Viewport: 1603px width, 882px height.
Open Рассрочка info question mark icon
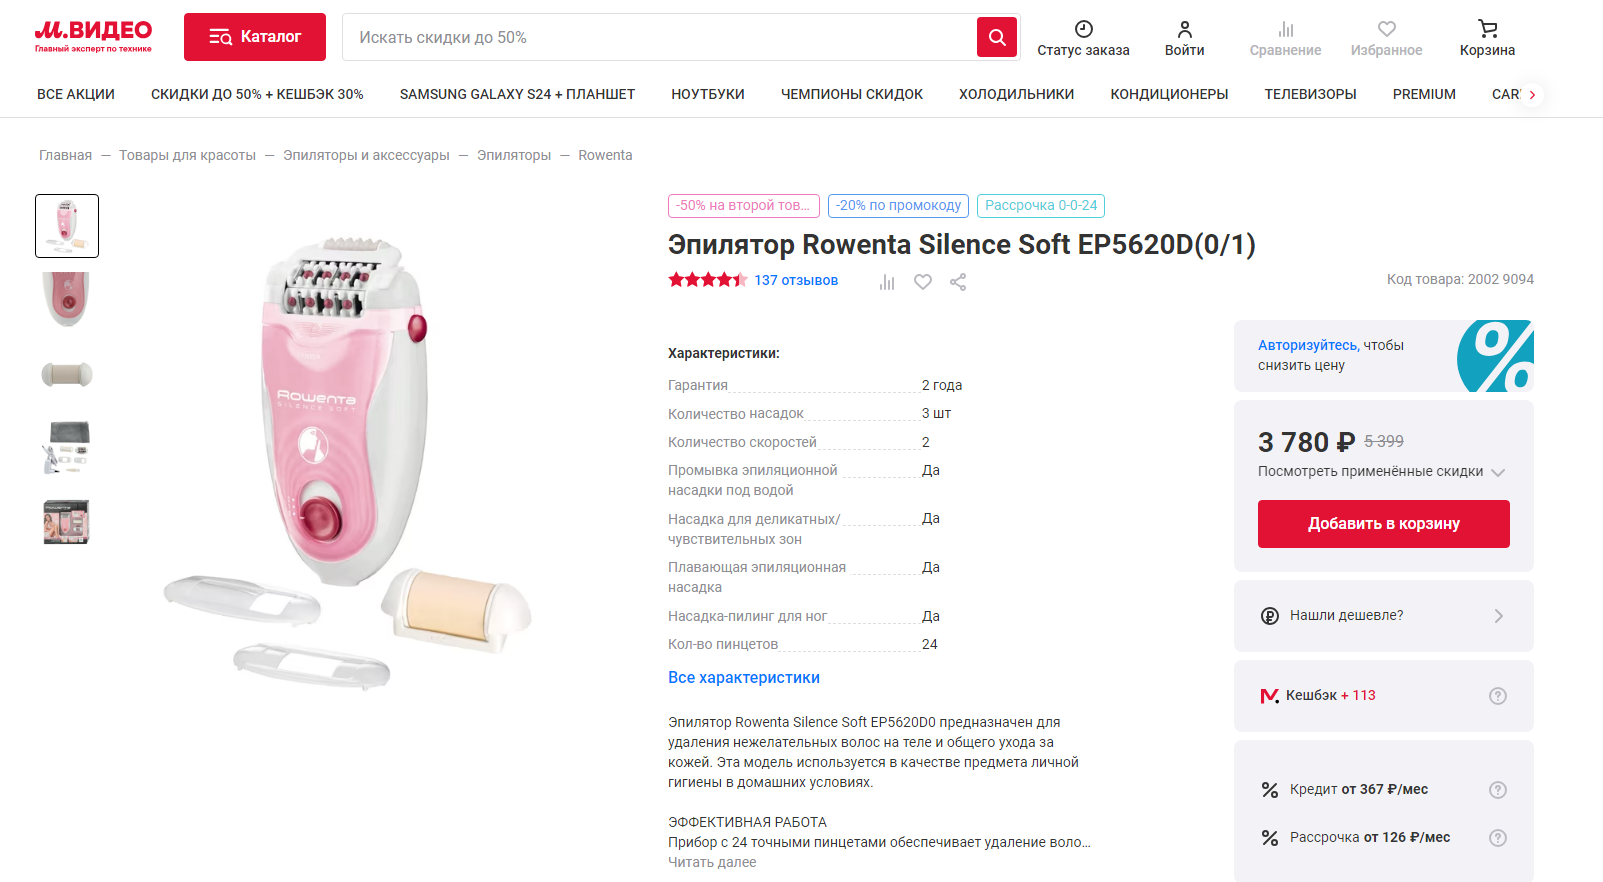1497,838
